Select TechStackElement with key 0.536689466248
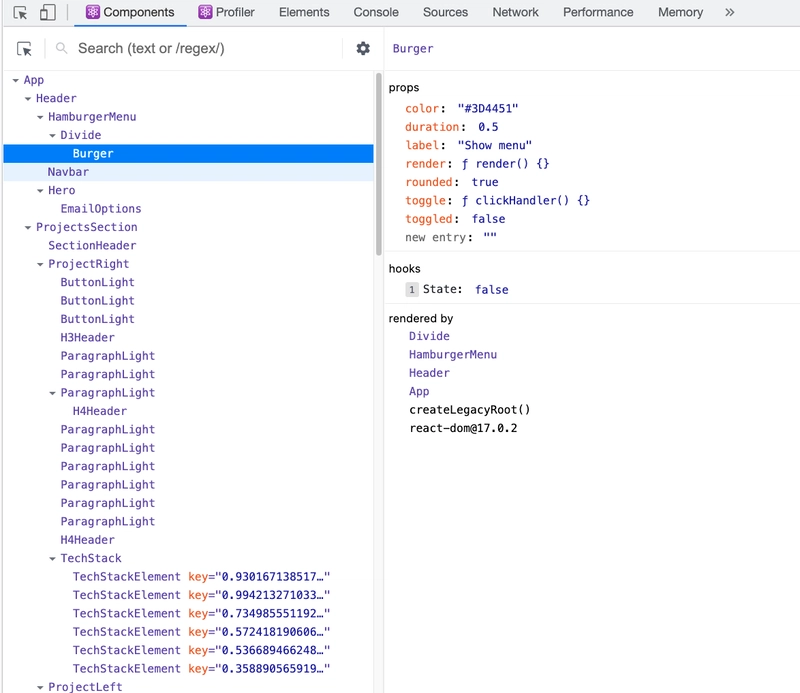Screen dimensions: 800x693 201,650
